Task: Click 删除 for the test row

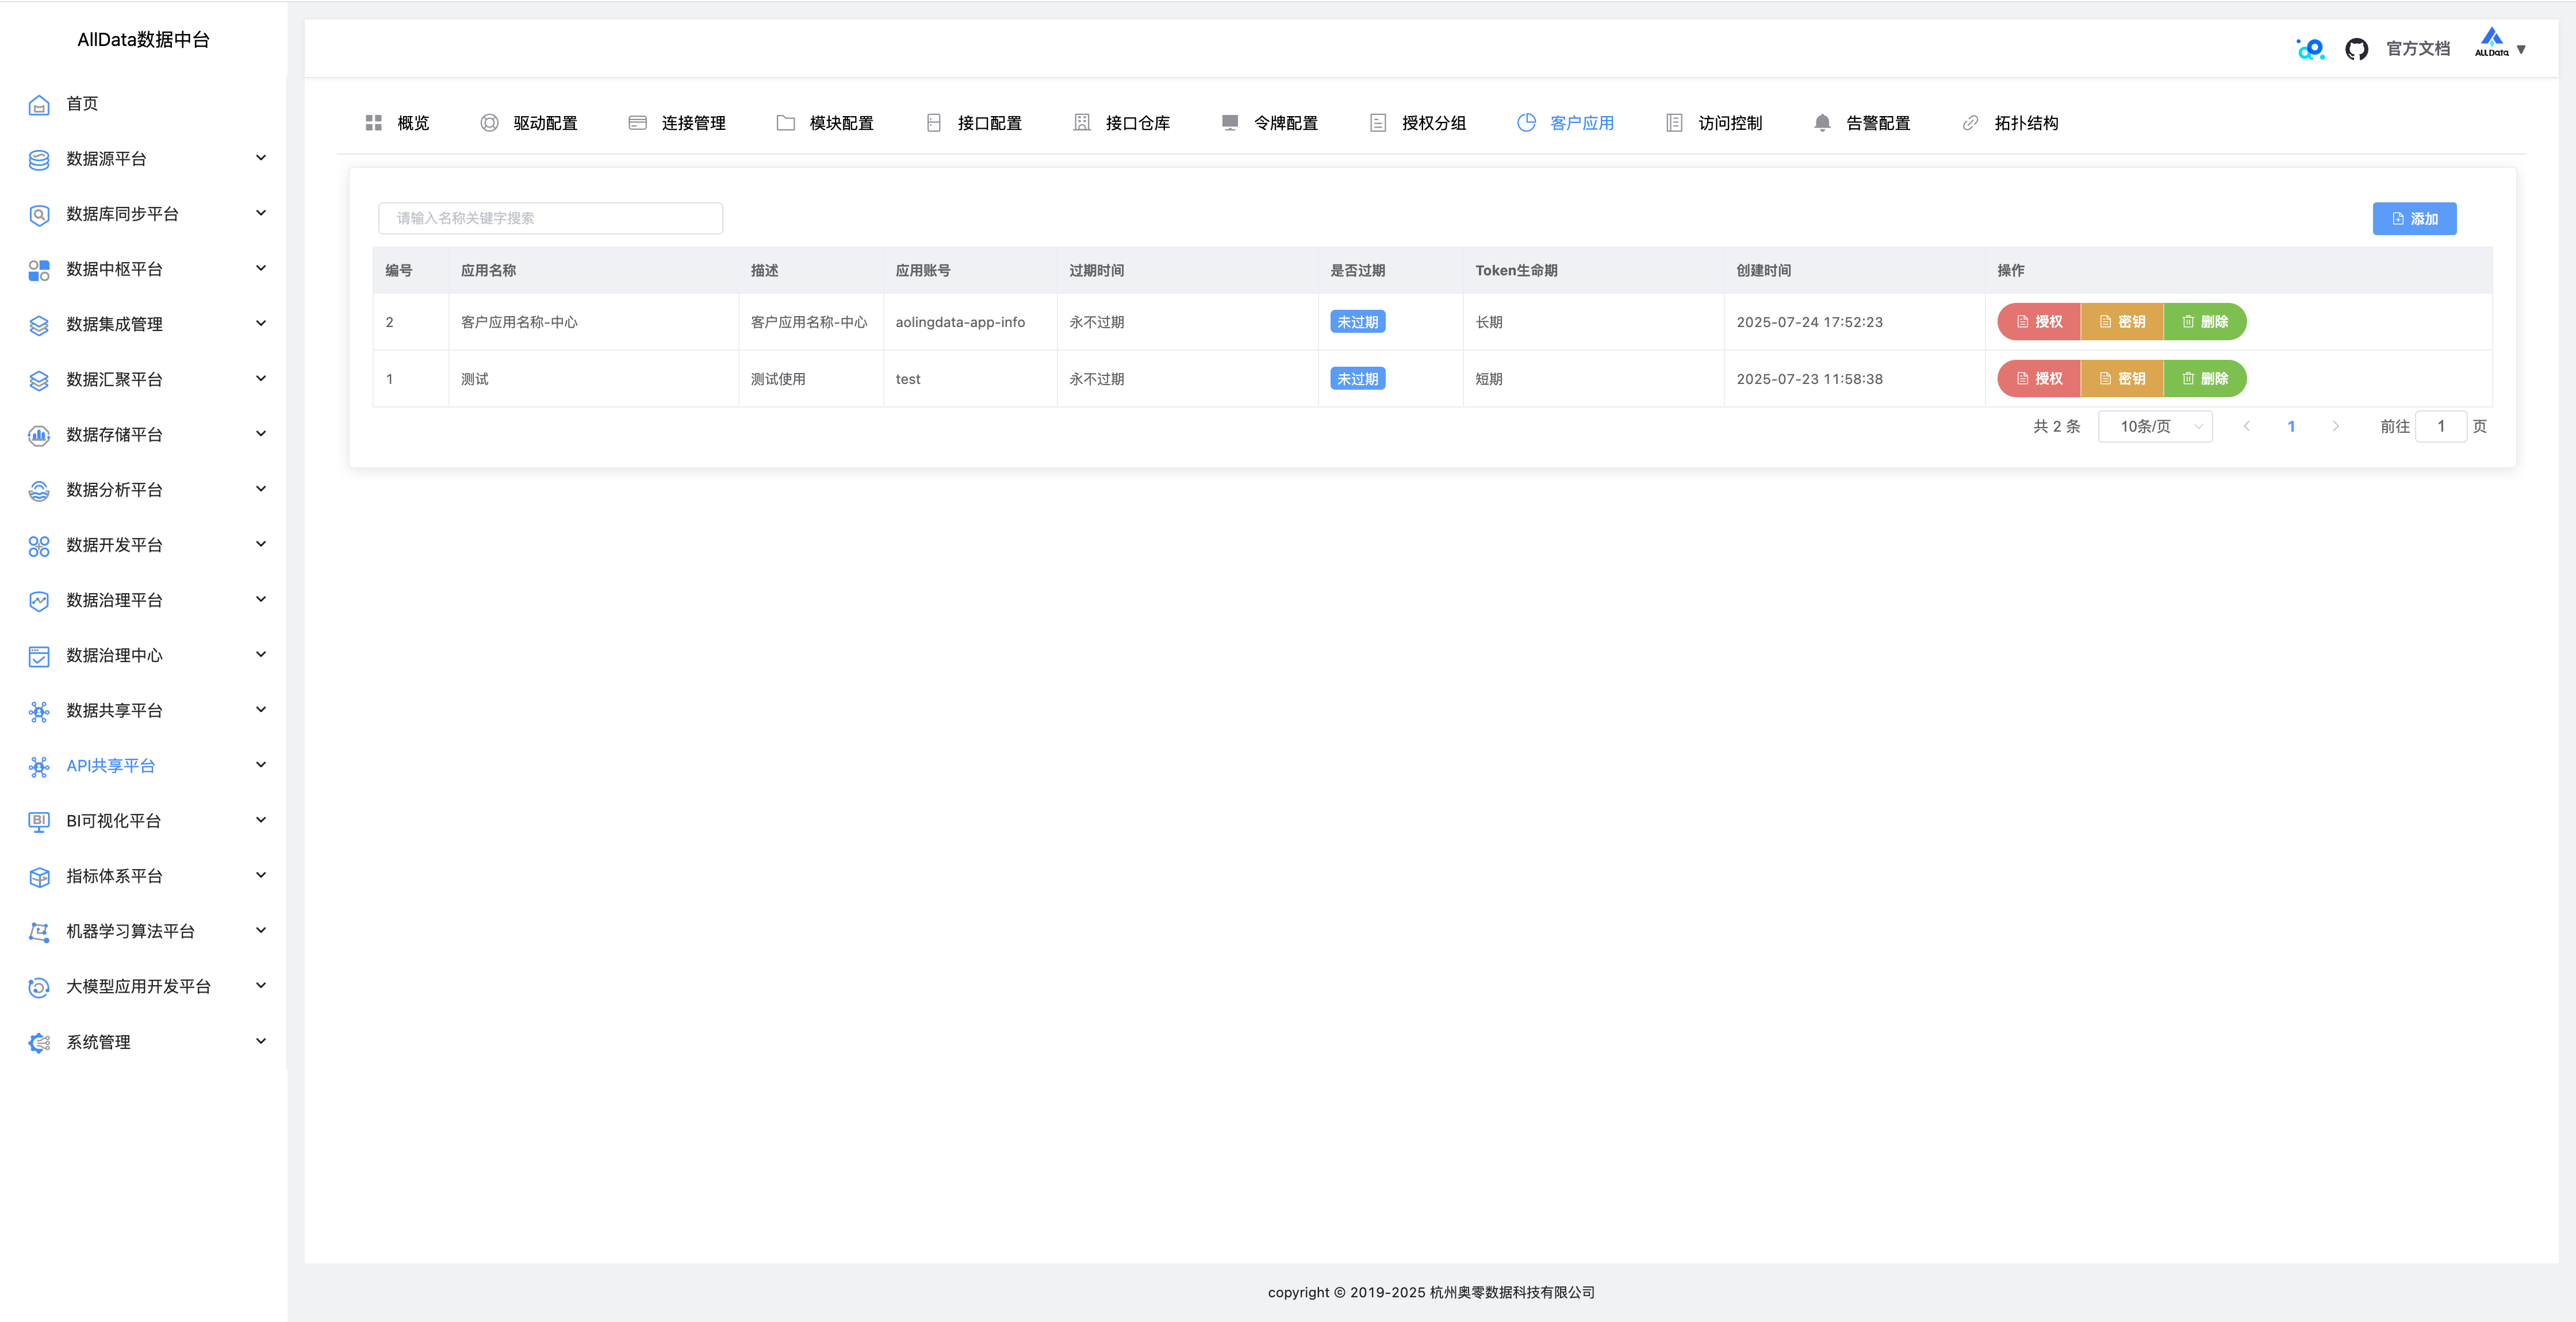Action: point(2205,379)
